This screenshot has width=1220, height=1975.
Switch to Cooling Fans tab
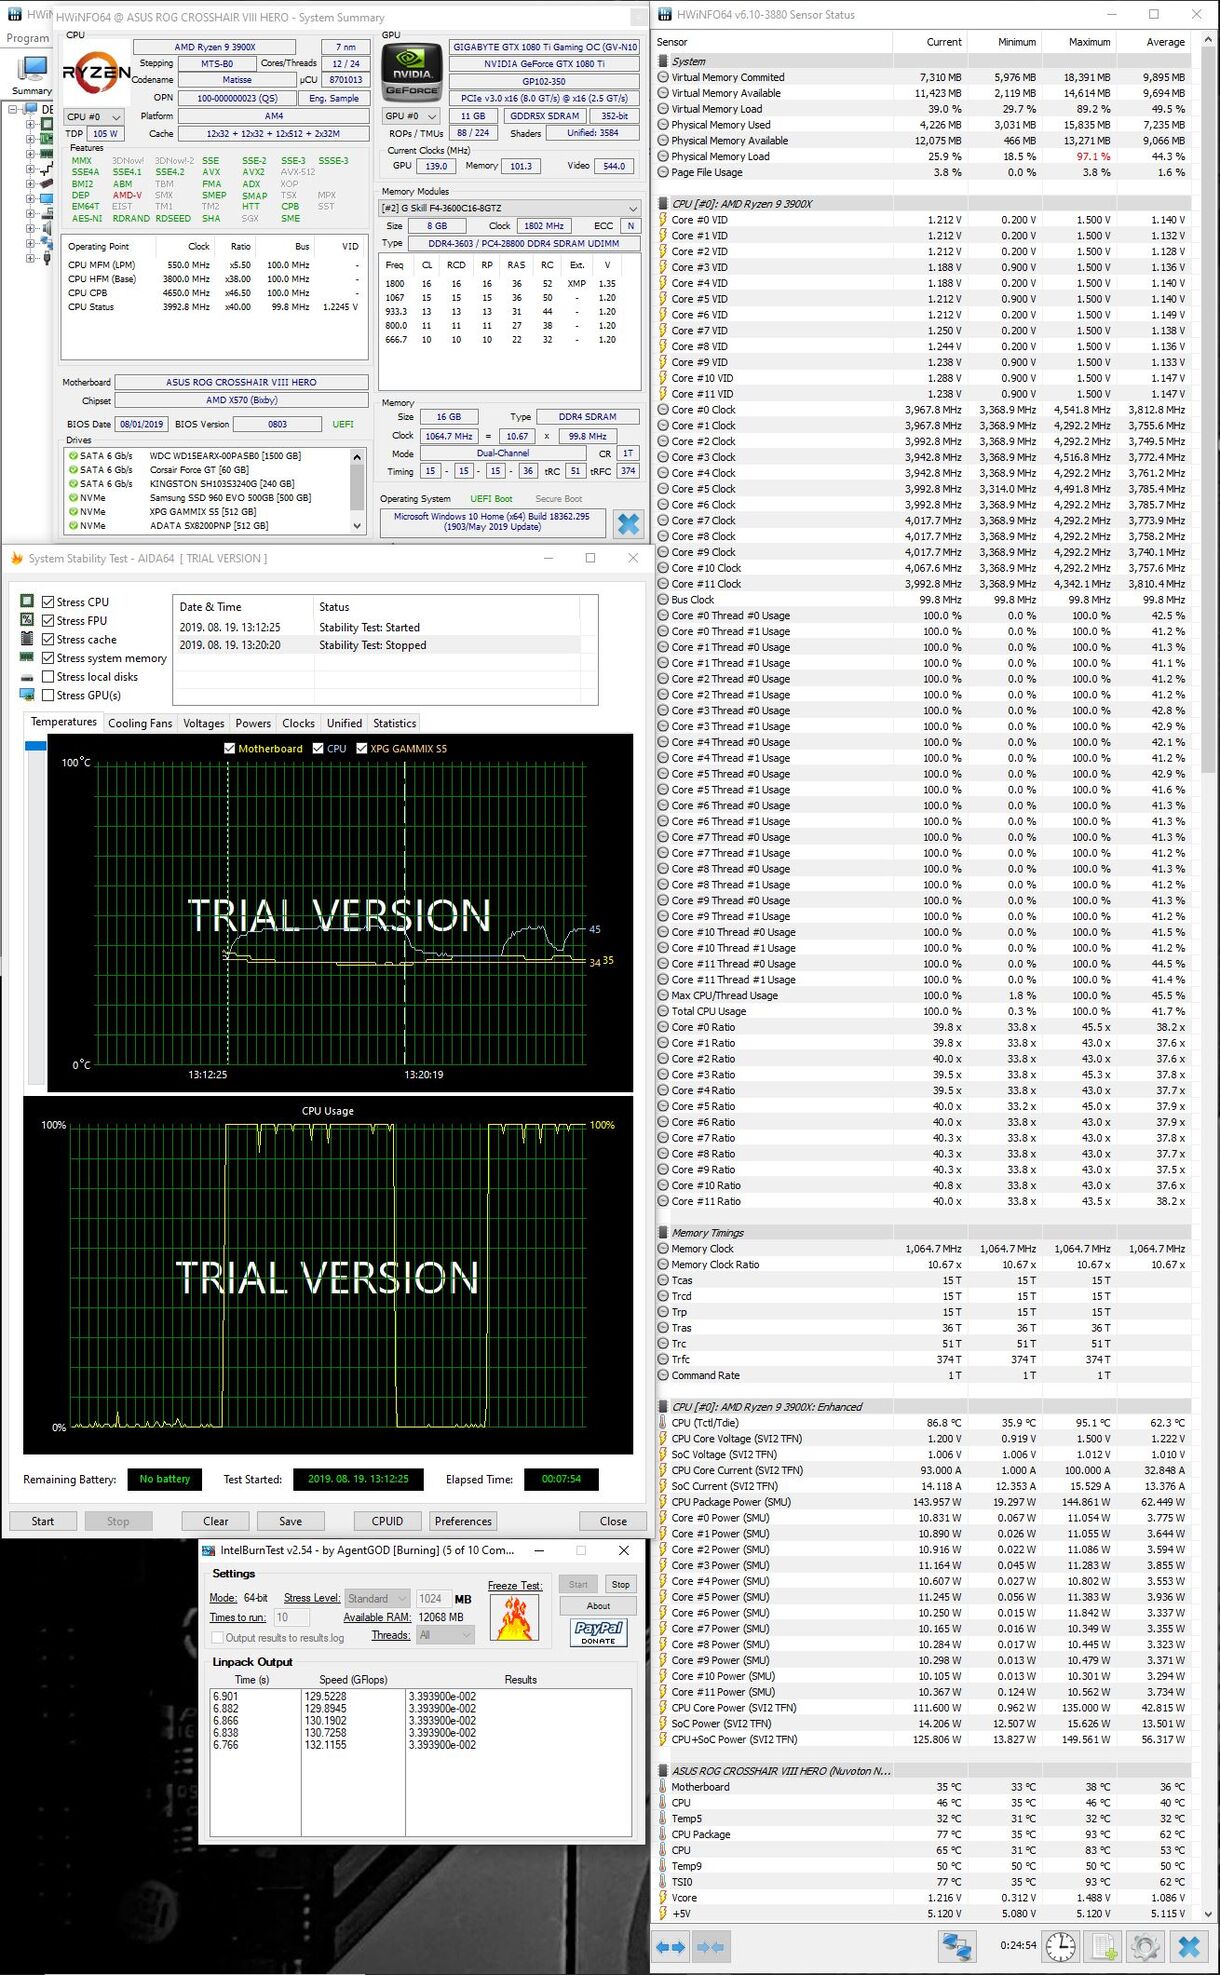coord(140,723)
